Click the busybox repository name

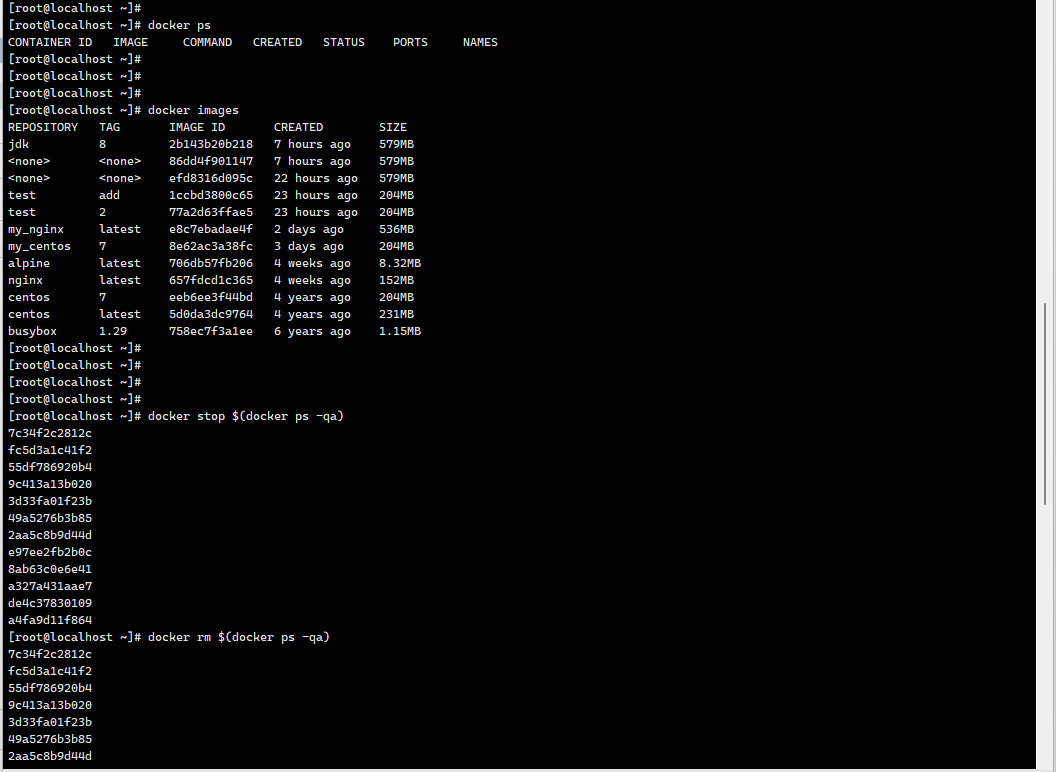[x=32, y=331]
